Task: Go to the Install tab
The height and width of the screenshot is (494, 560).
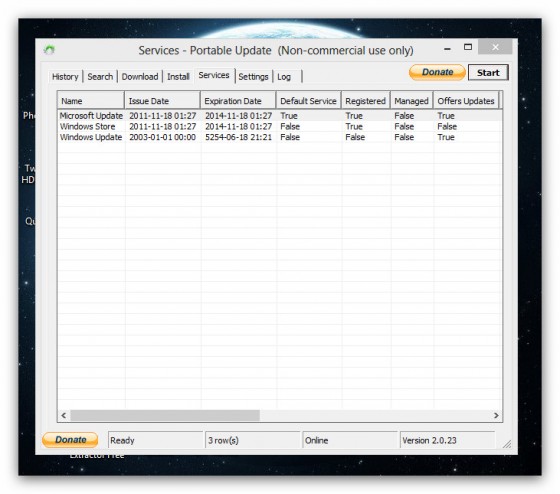Action: pos(178,76)
